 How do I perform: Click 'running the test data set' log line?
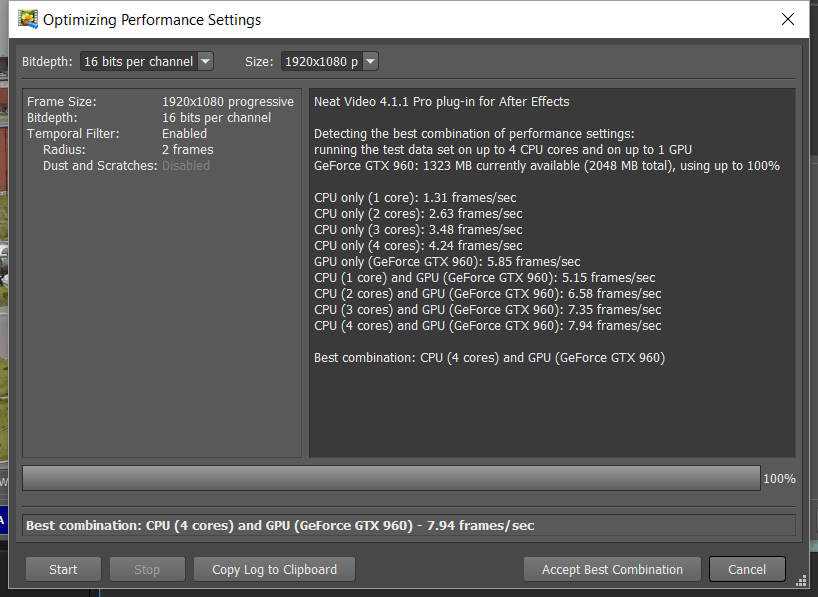pyautogui.click(x=503, y=150)
